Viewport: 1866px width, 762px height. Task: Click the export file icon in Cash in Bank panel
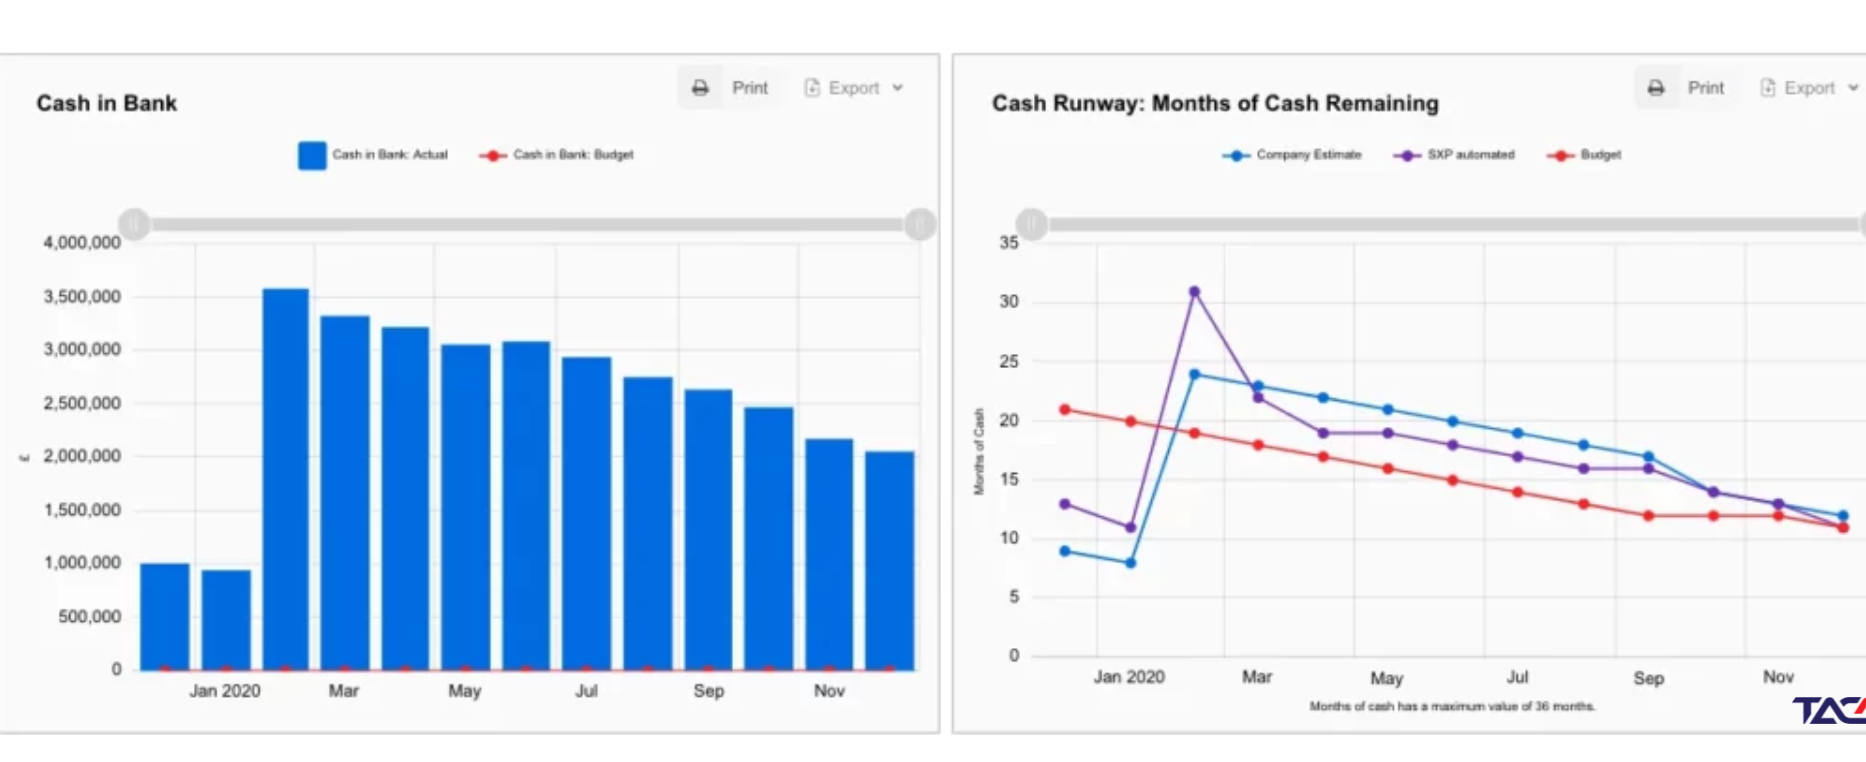(812, 88)
